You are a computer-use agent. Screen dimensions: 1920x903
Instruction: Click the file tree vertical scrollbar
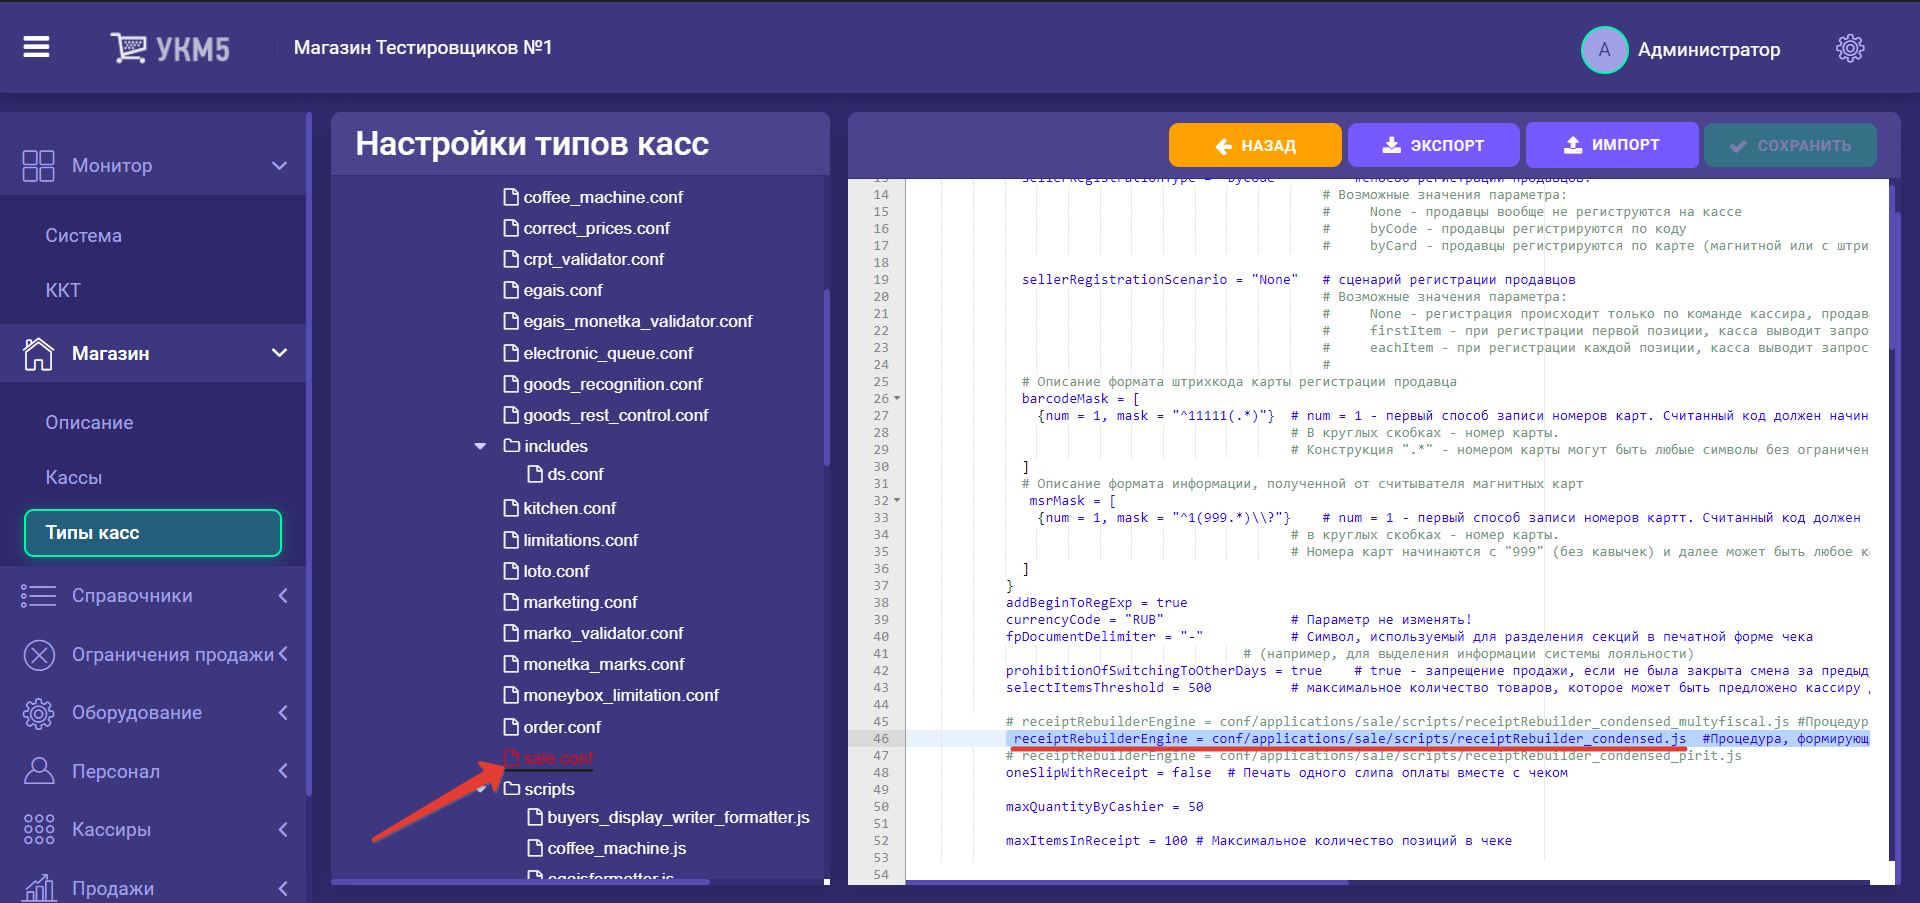click(826, 378)
